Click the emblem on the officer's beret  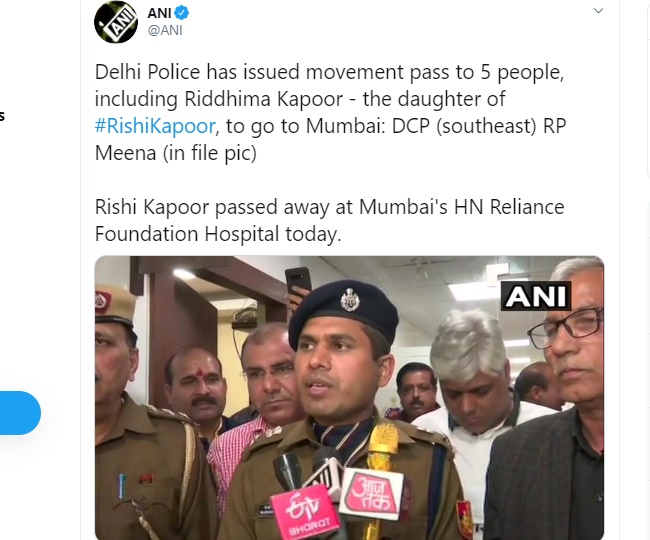(x=350, y=300)
